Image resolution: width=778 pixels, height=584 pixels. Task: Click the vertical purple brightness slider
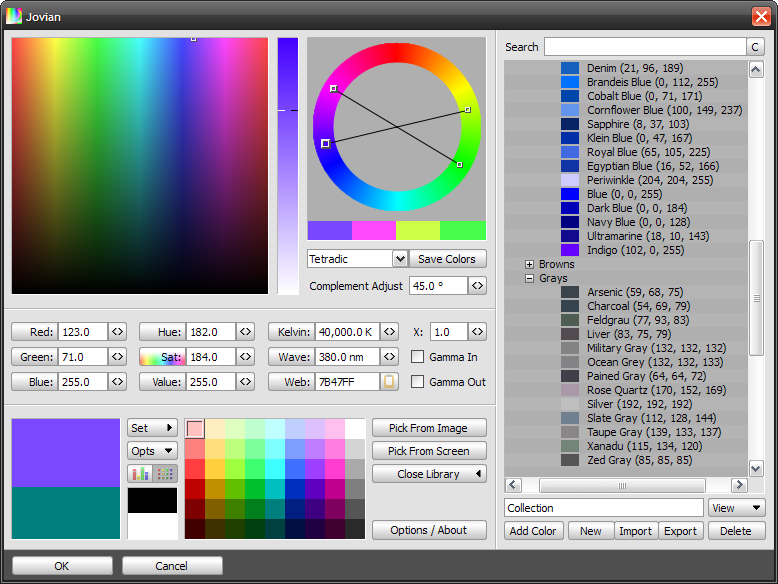(288, 166)
